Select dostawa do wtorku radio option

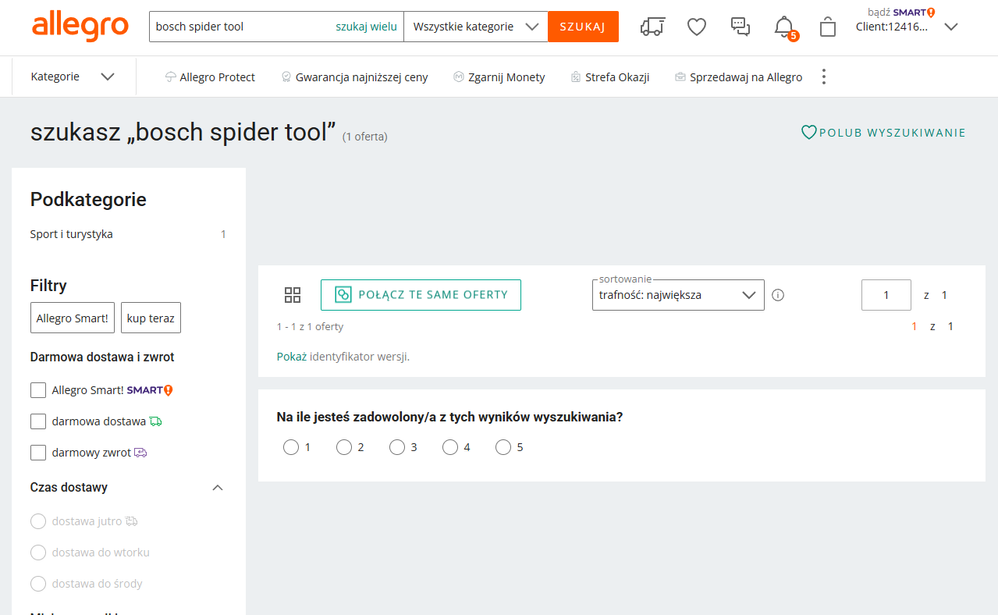38,552
